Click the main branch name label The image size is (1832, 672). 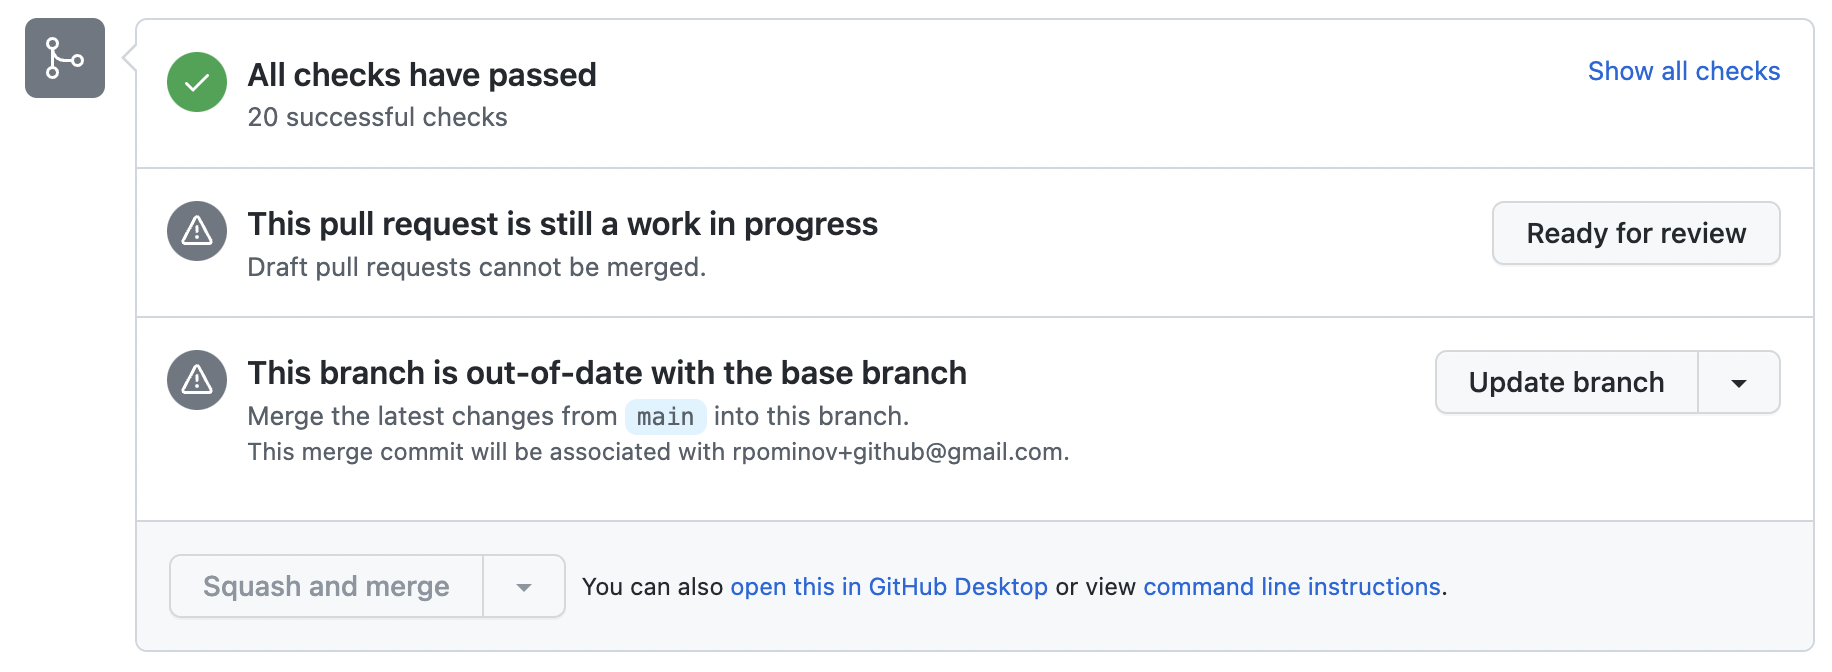pos(665,417)
